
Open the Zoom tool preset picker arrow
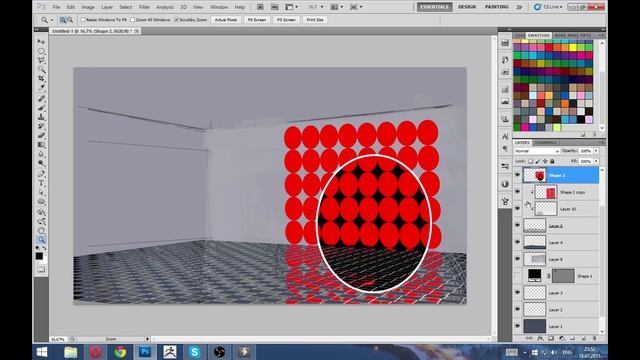pyautogui.click(x=52, y=20)
